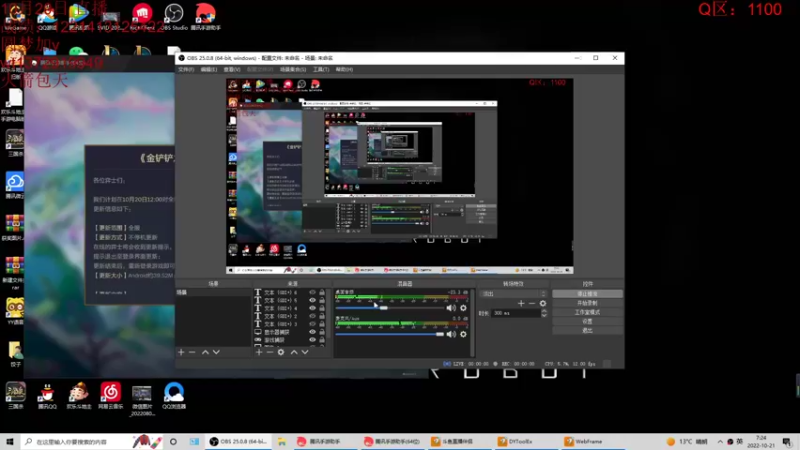The width and height of the screenshot is (800, 450).
Task: Open QQ浏览器 desktop icon
Action: pos(173,393)
